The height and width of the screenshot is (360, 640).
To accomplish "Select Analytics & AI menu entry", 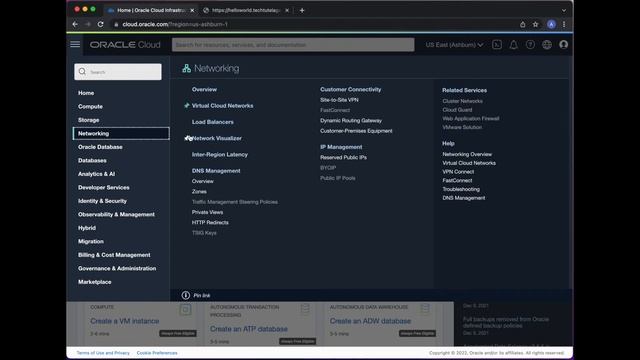I will pos(96,174).
